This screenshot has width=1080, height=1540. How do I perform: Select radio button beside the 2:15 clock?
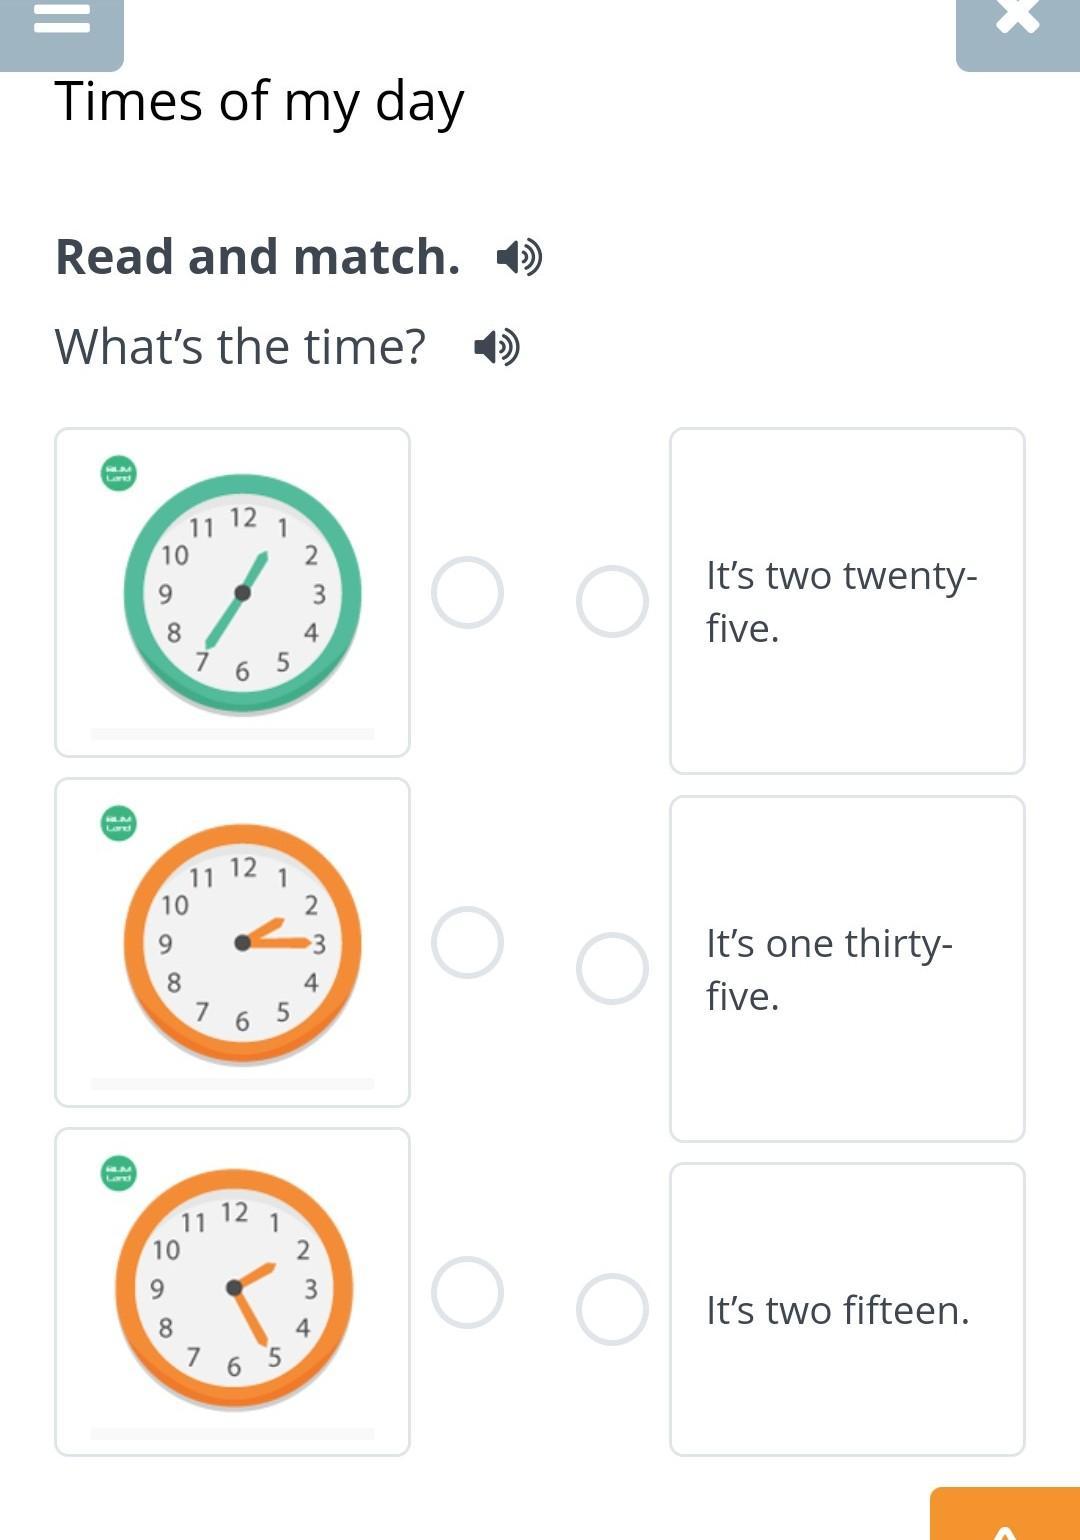click(467, 942)
